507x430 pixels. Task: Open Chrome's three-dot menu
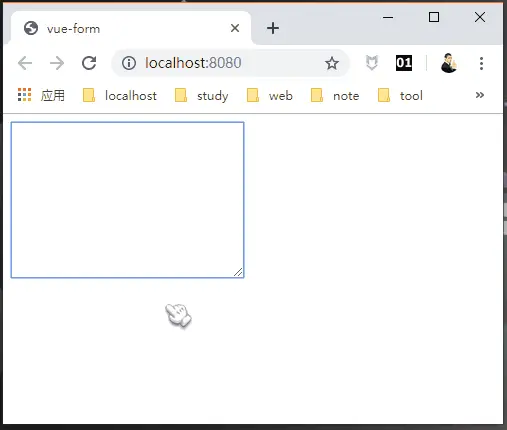(481, 63)
